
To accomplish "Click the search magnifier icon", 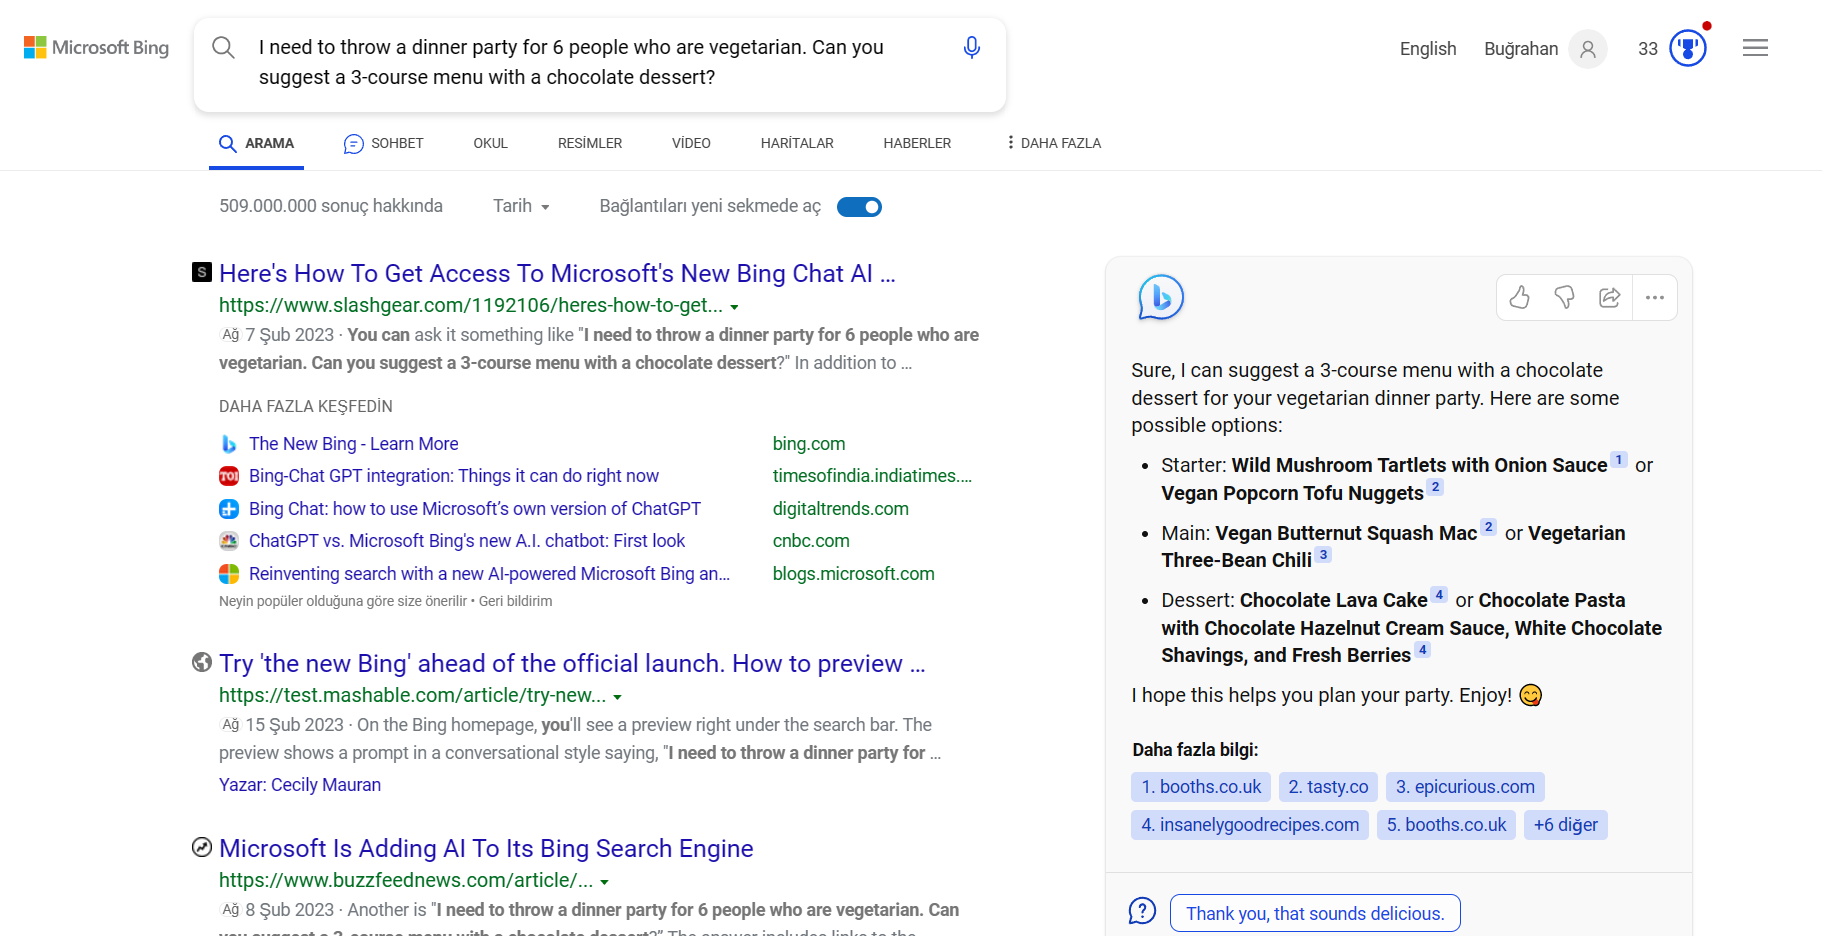I will pyautogui.click(x=224, y=47).
